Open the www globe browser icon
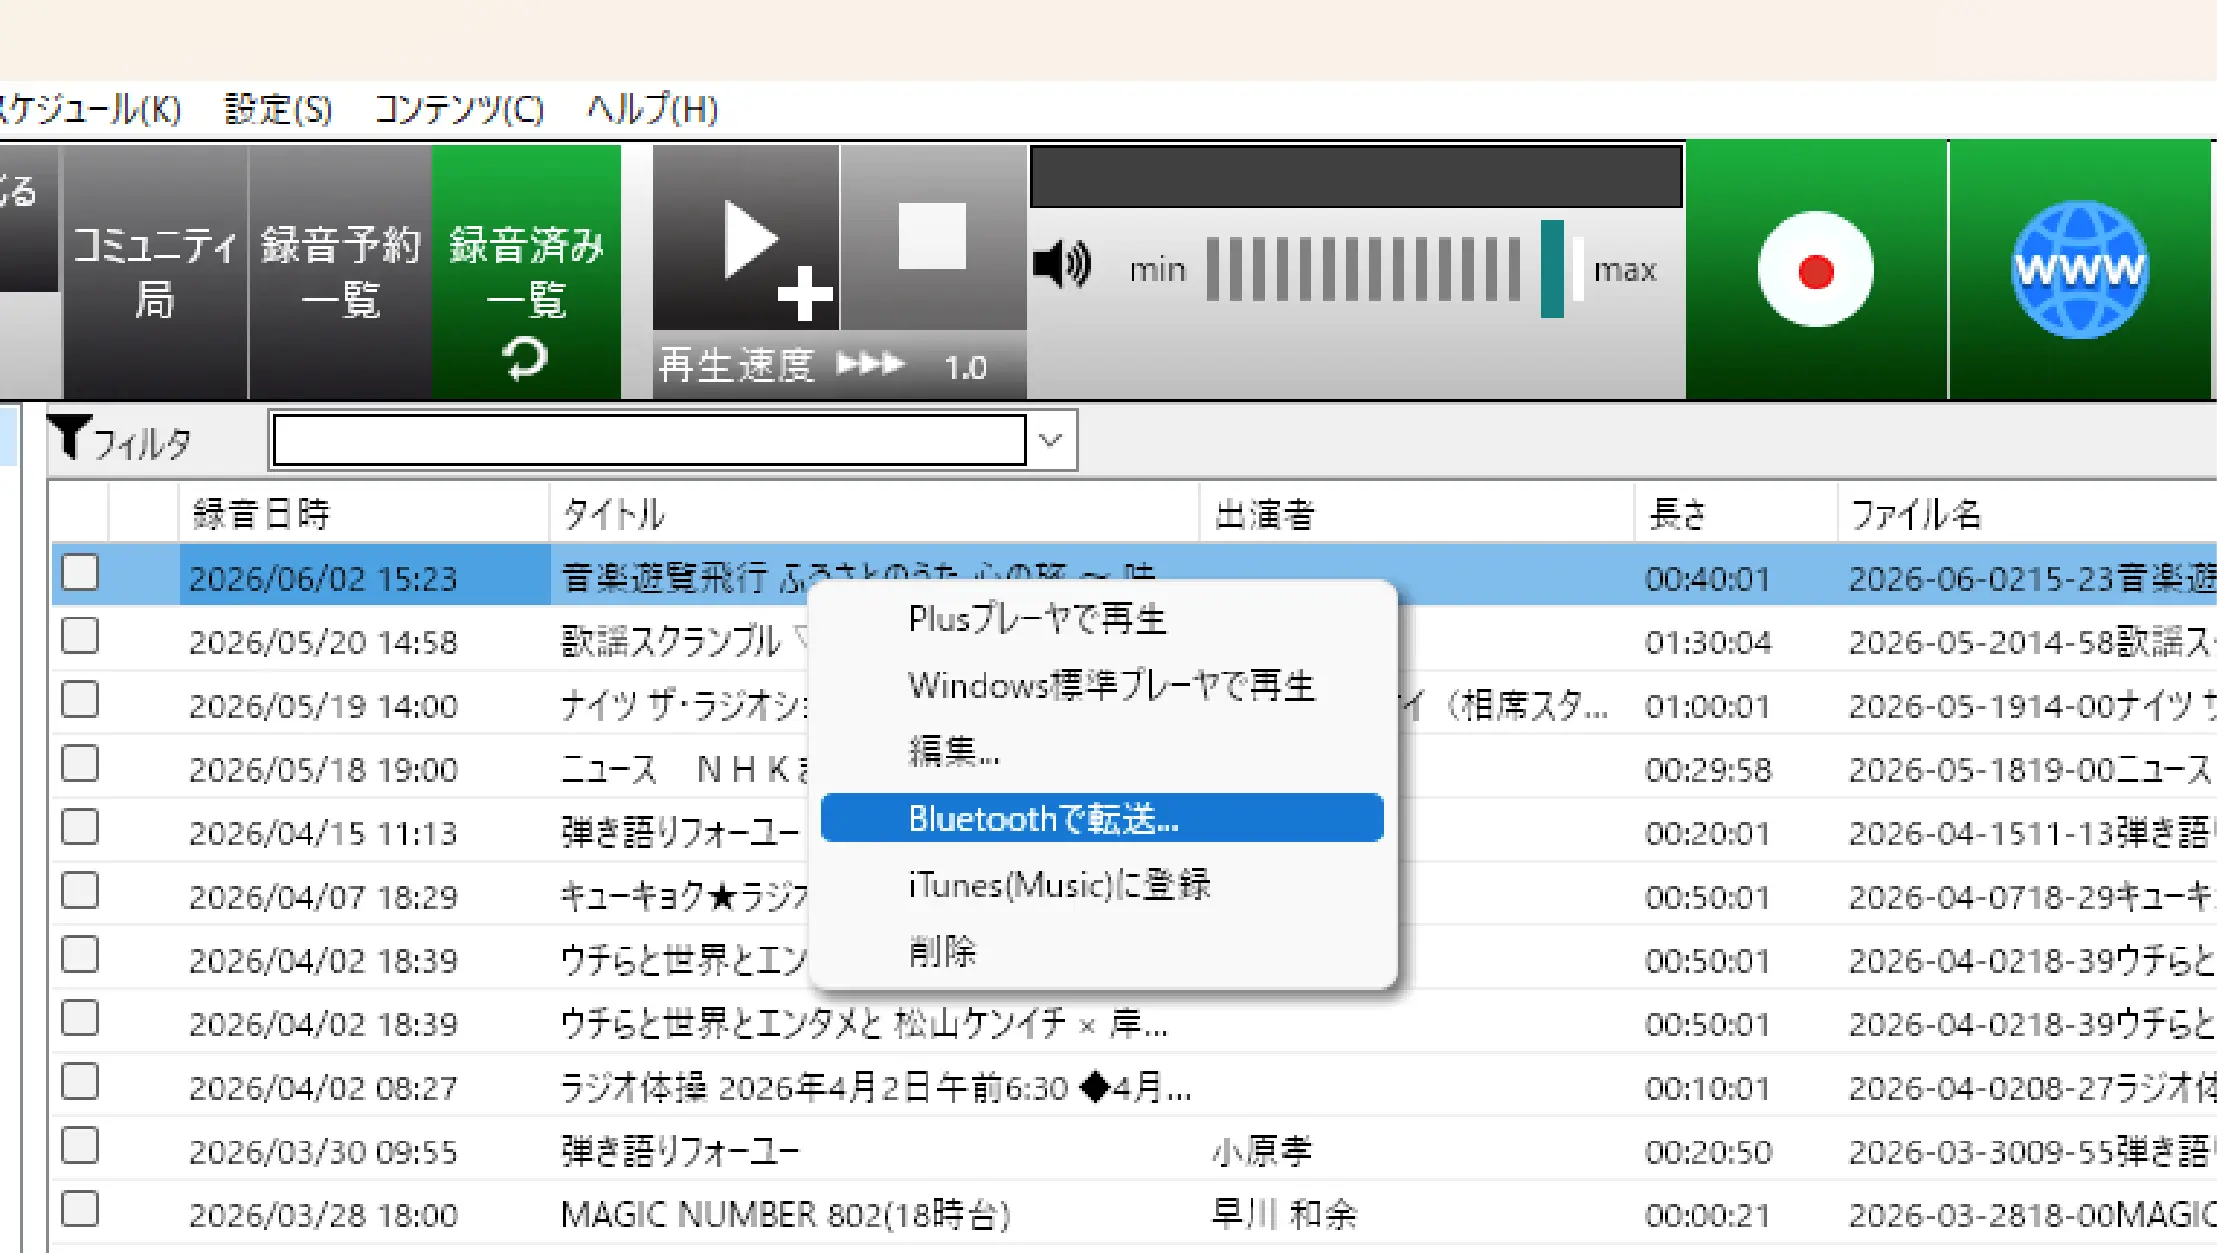 click(x=2079, y=270)
